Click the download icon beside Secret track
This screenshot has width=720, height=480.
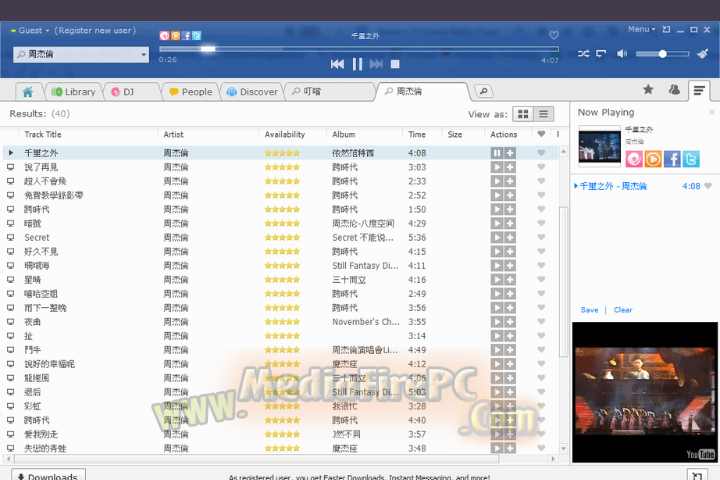click(x=10, y=237)
